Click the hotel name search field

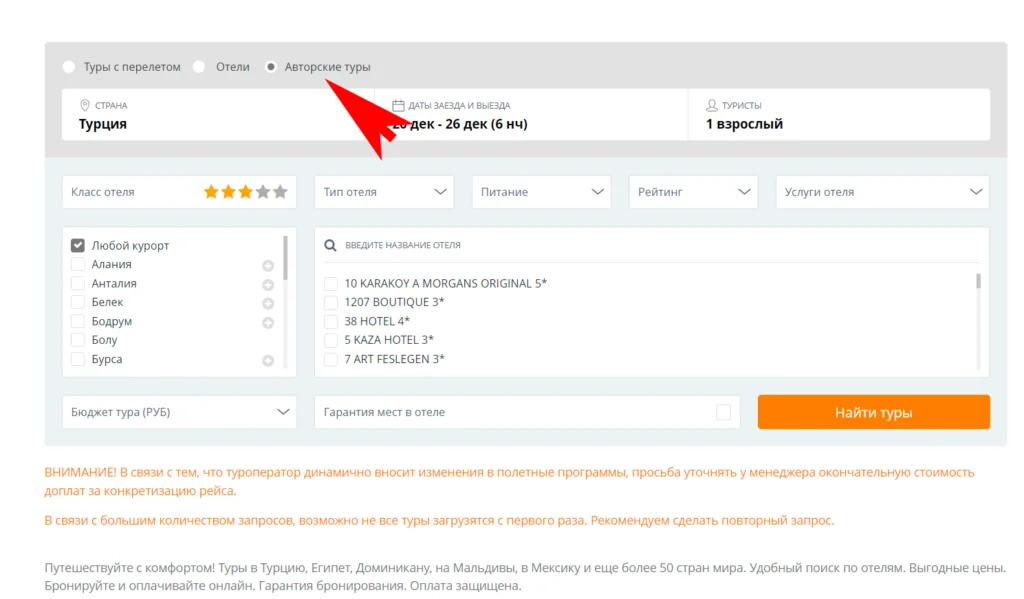pos(652,245)
